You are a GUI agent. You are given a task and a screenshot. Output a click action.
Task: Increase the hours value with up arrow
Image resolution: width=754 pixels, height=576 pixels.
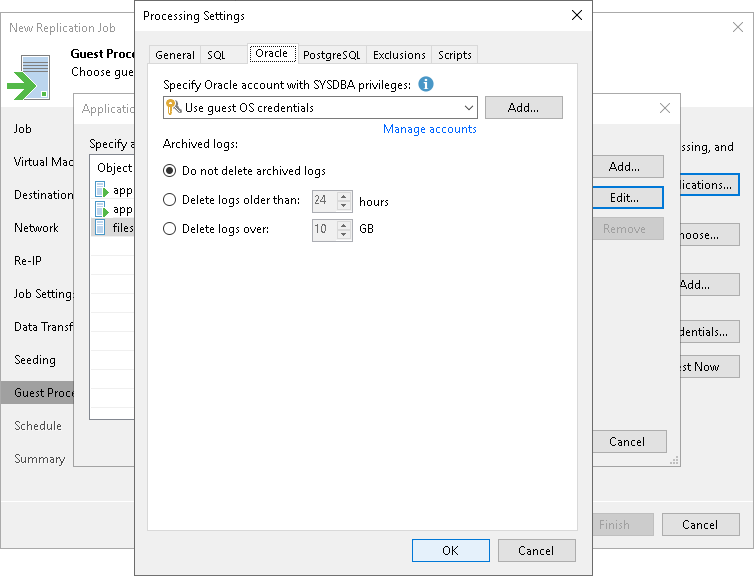(343, 196)
